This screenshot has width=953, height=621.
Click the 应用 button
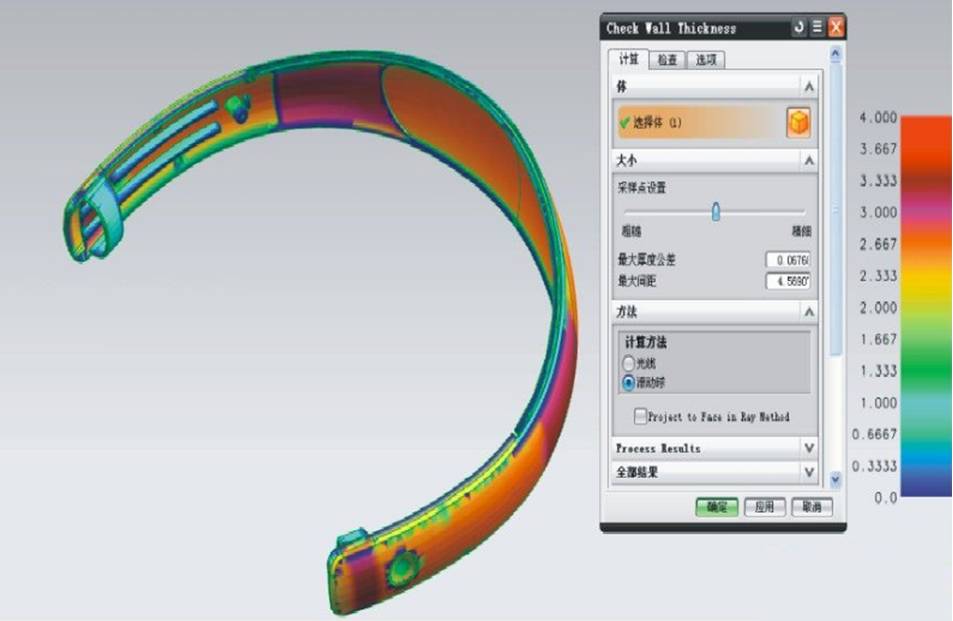764,507
